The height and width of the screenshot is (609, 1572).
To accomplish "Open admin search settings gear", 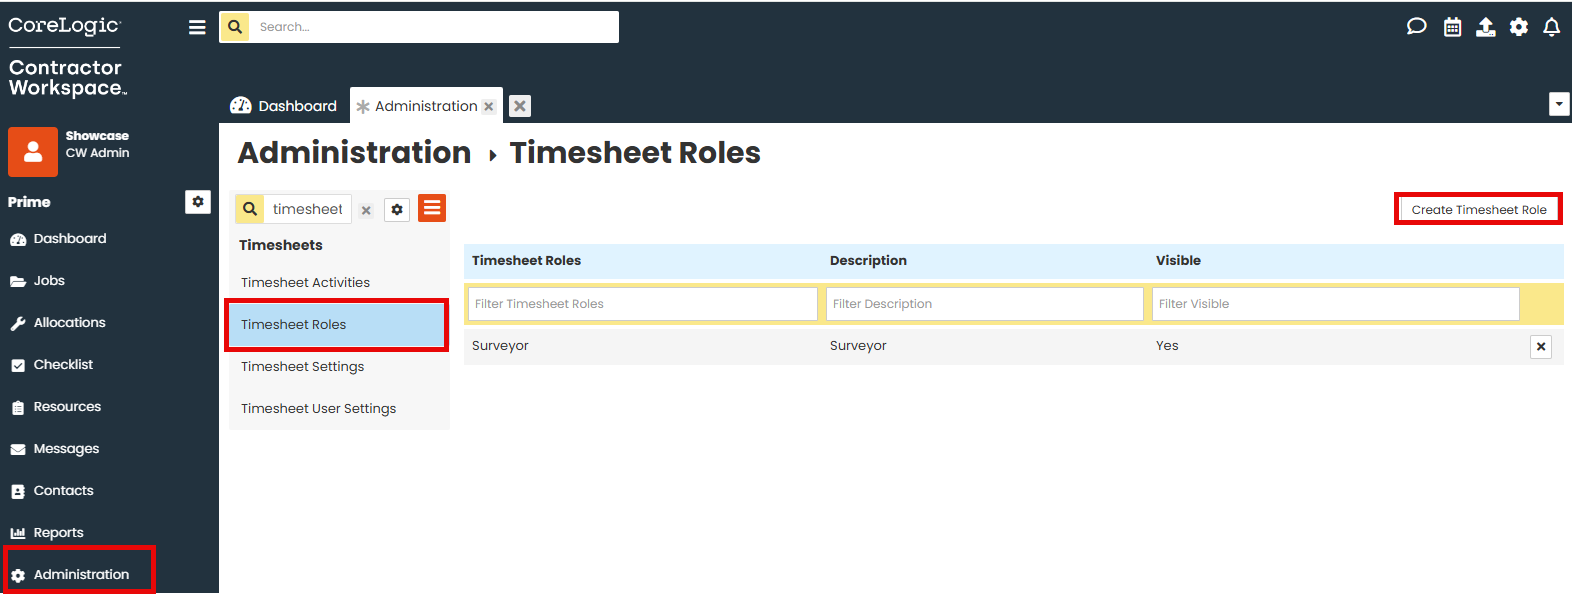I will 397,209.
